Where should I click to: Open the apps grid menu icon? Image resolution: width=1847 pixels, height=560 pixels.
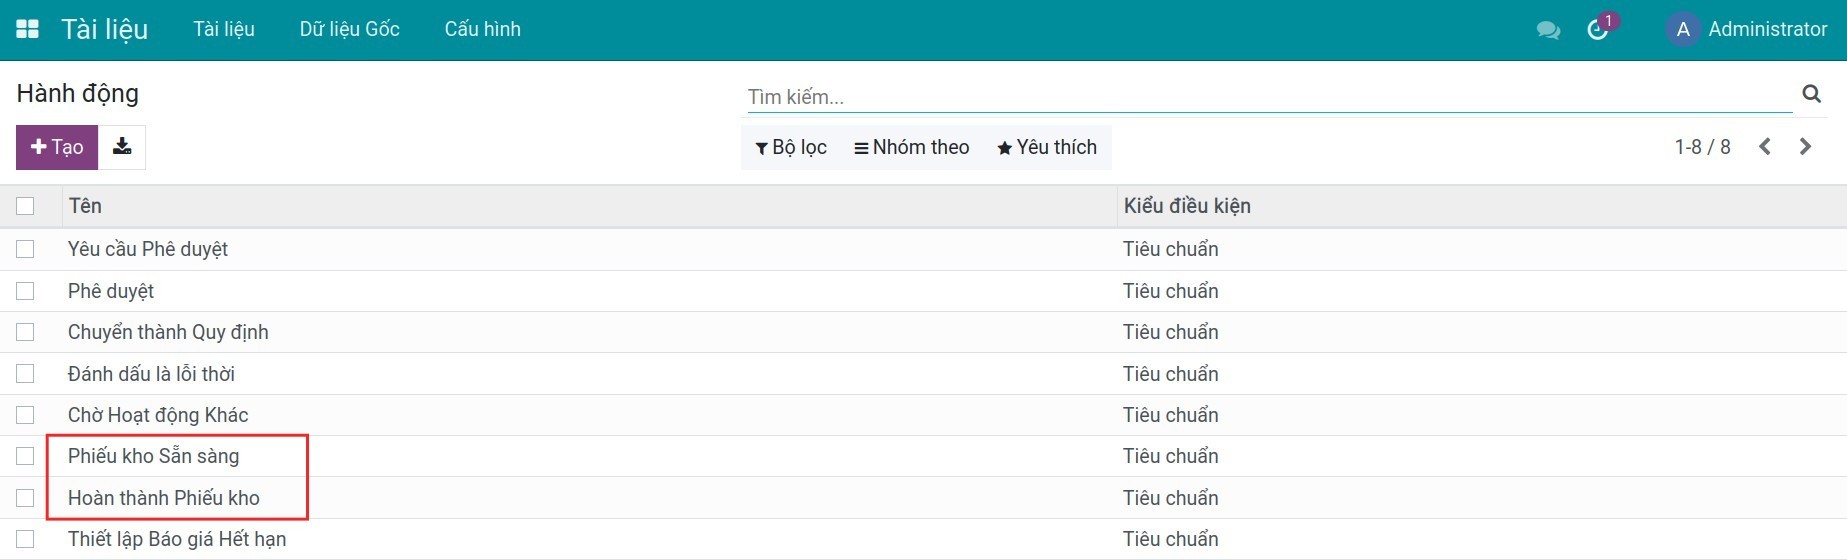[28, 29]
